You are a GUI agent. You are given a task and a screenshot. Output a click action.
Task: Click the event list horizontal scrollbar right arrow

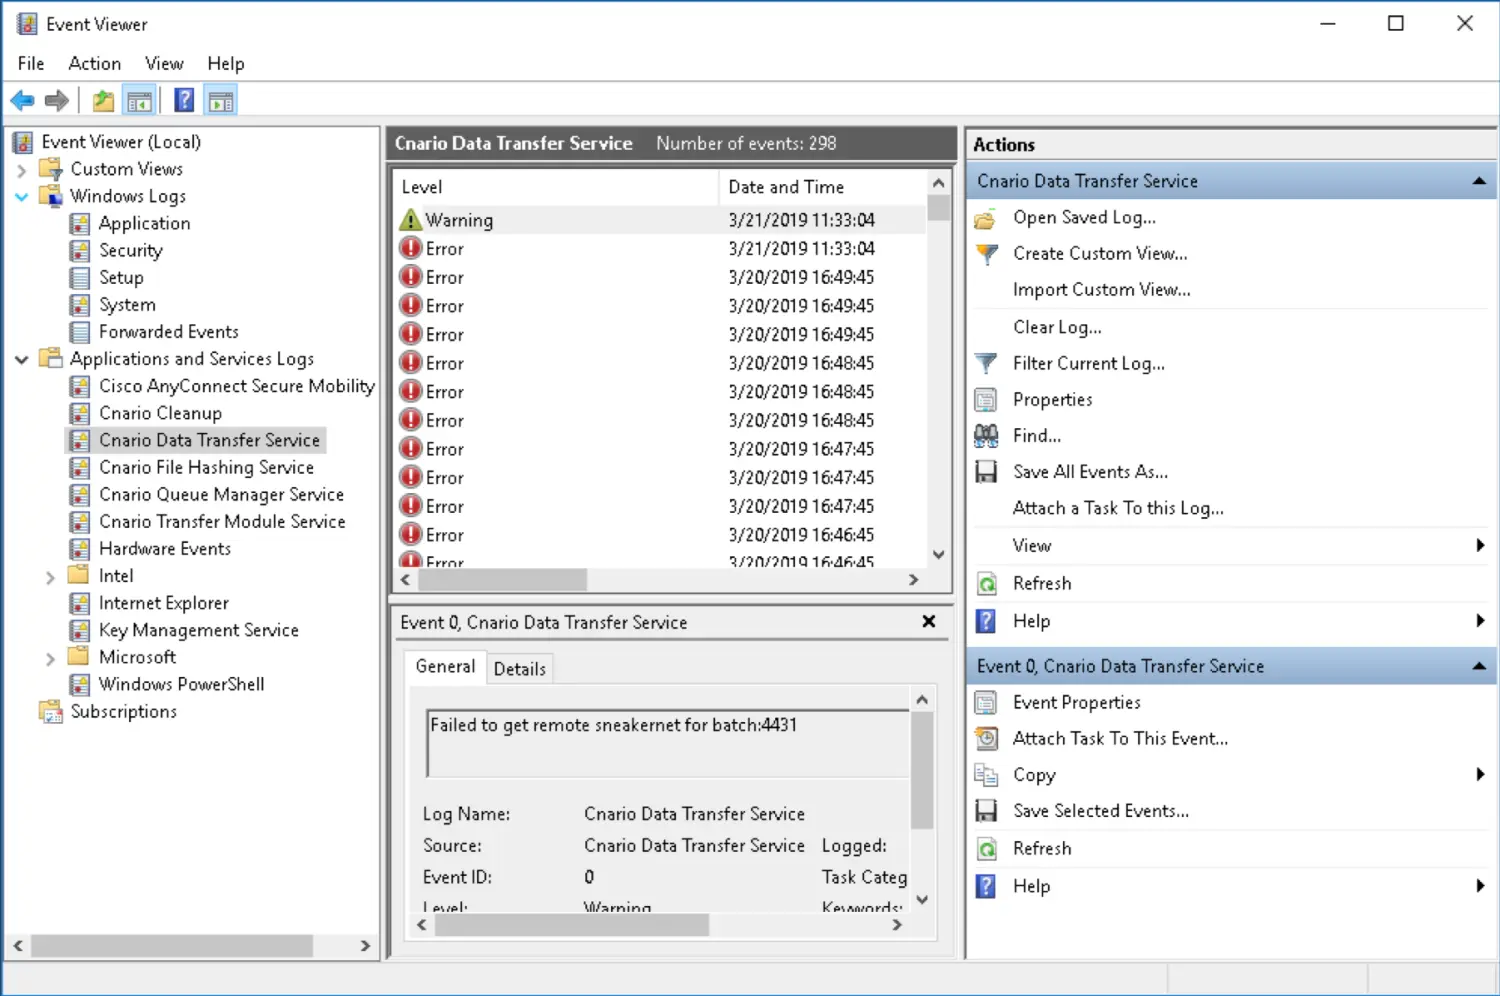[913, 580]
